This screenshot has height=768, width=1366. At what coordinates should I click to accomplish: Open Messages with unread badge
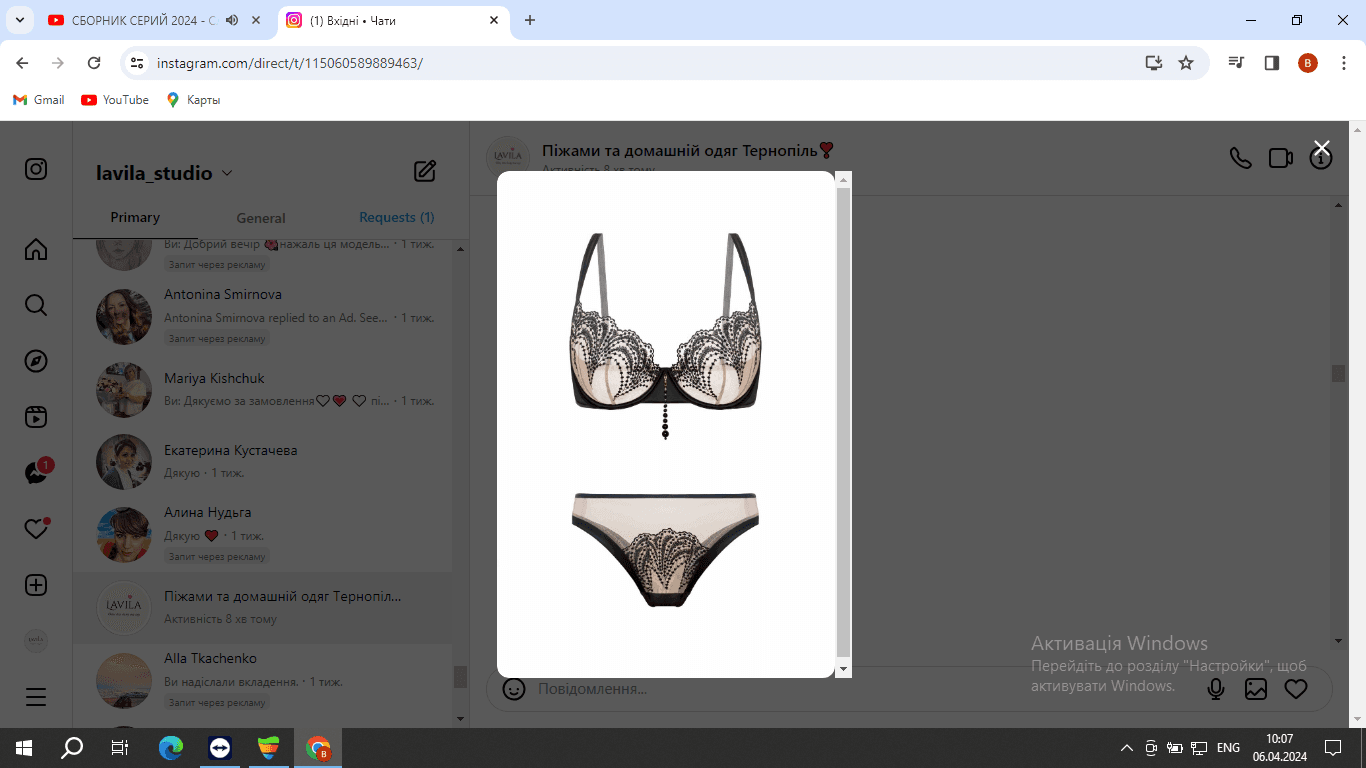click(38, 472)
